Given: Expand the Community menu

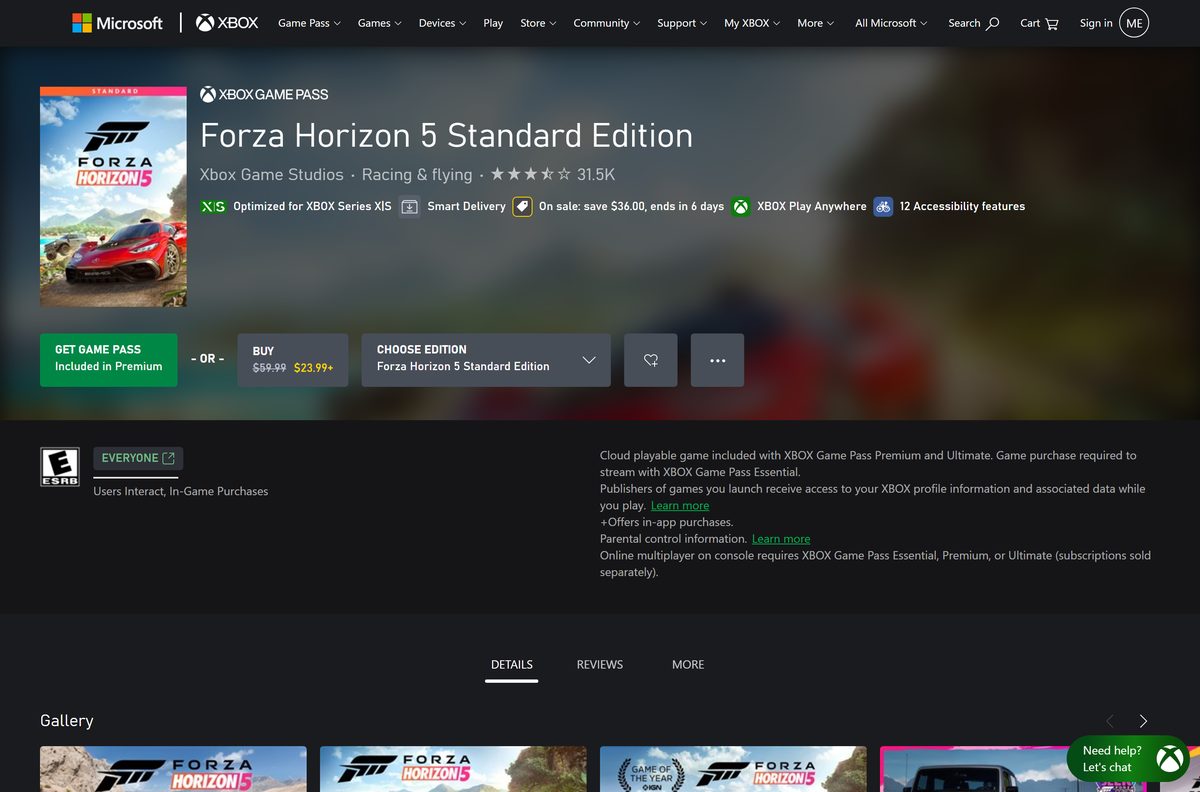Looking at the screenshot, I should (607, 23).
